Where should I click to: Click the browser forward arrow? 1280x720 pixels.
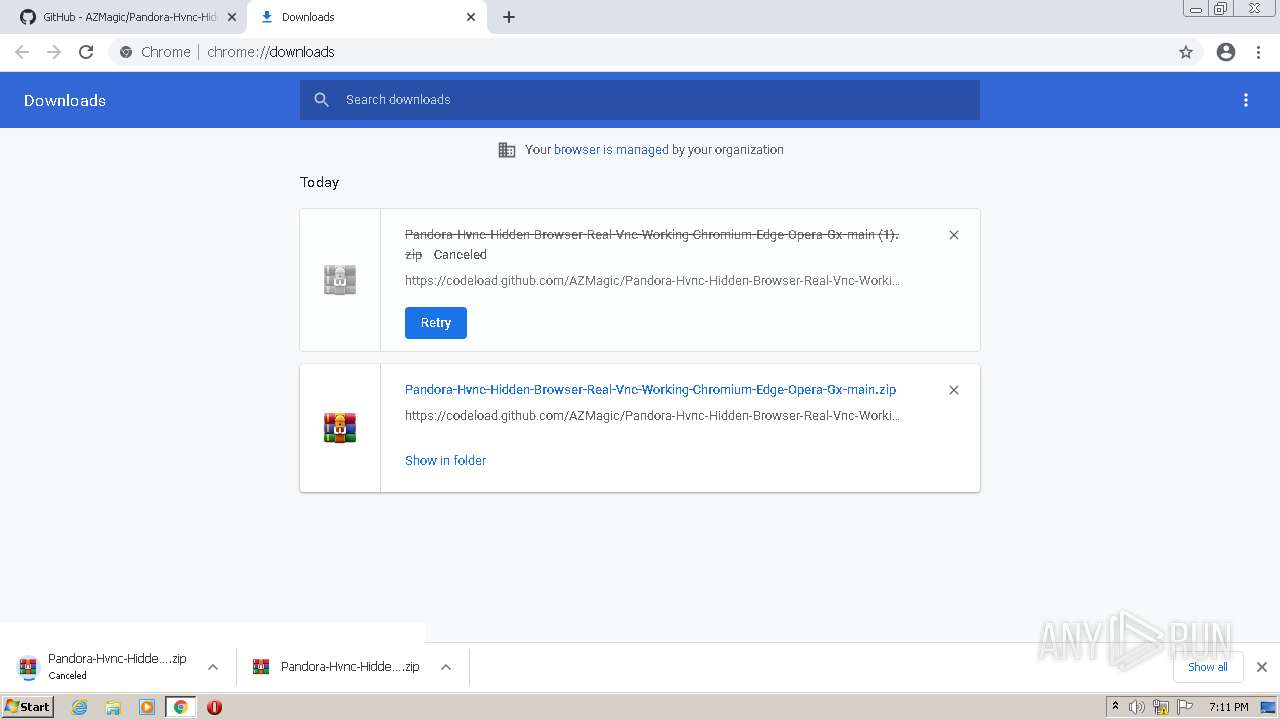click(54, 52)
